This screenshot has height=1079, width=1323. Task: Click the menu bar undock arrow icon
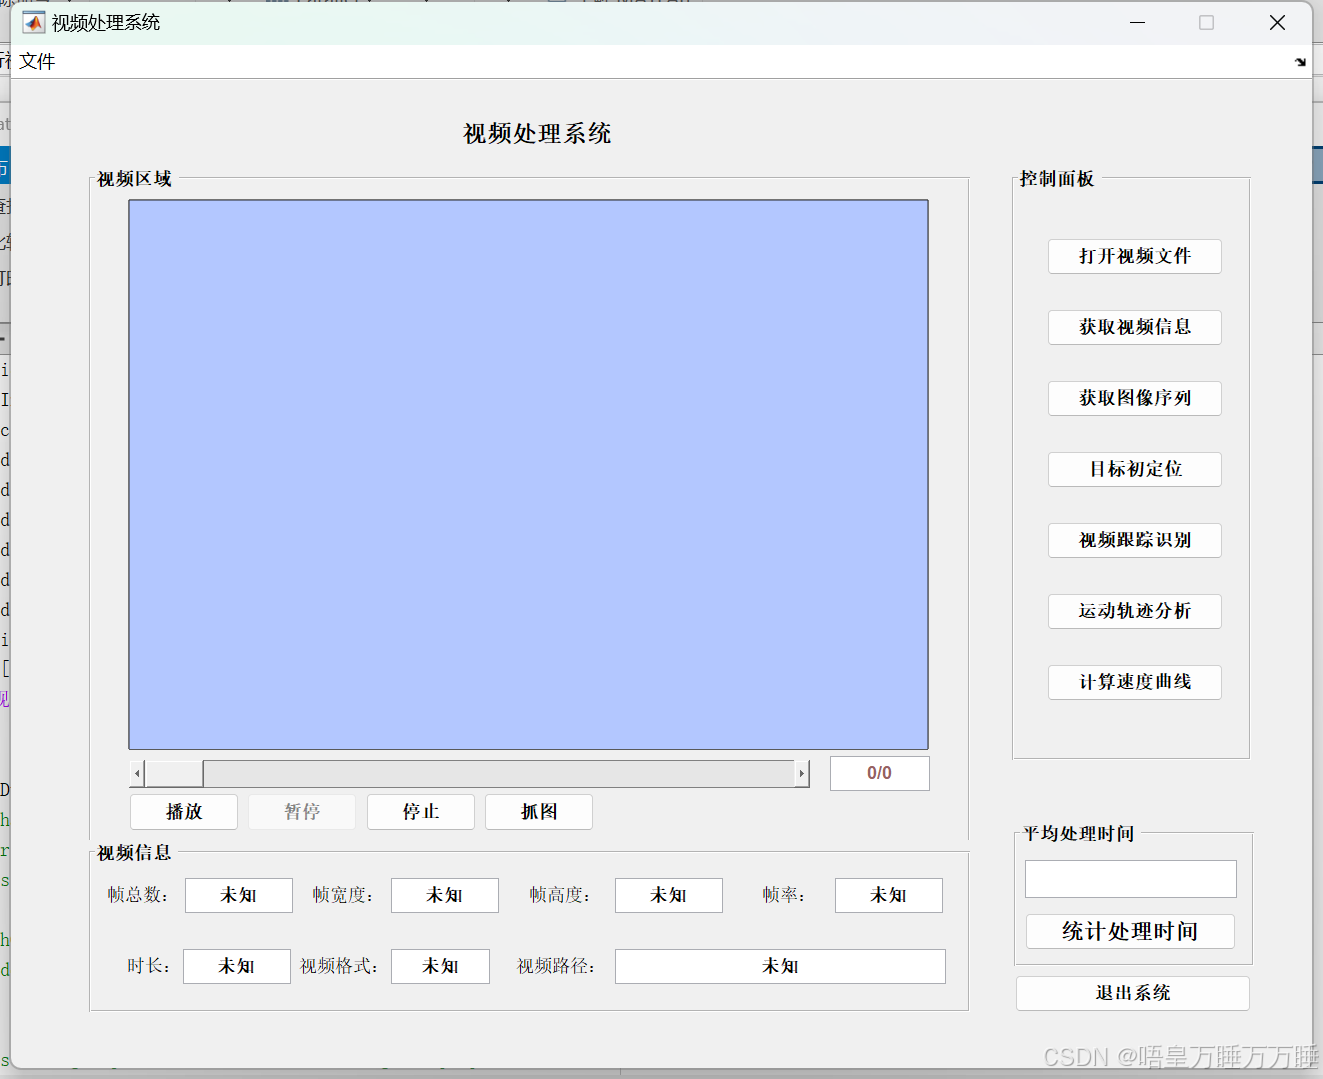pyautogui.click(x=1300, y=62)
